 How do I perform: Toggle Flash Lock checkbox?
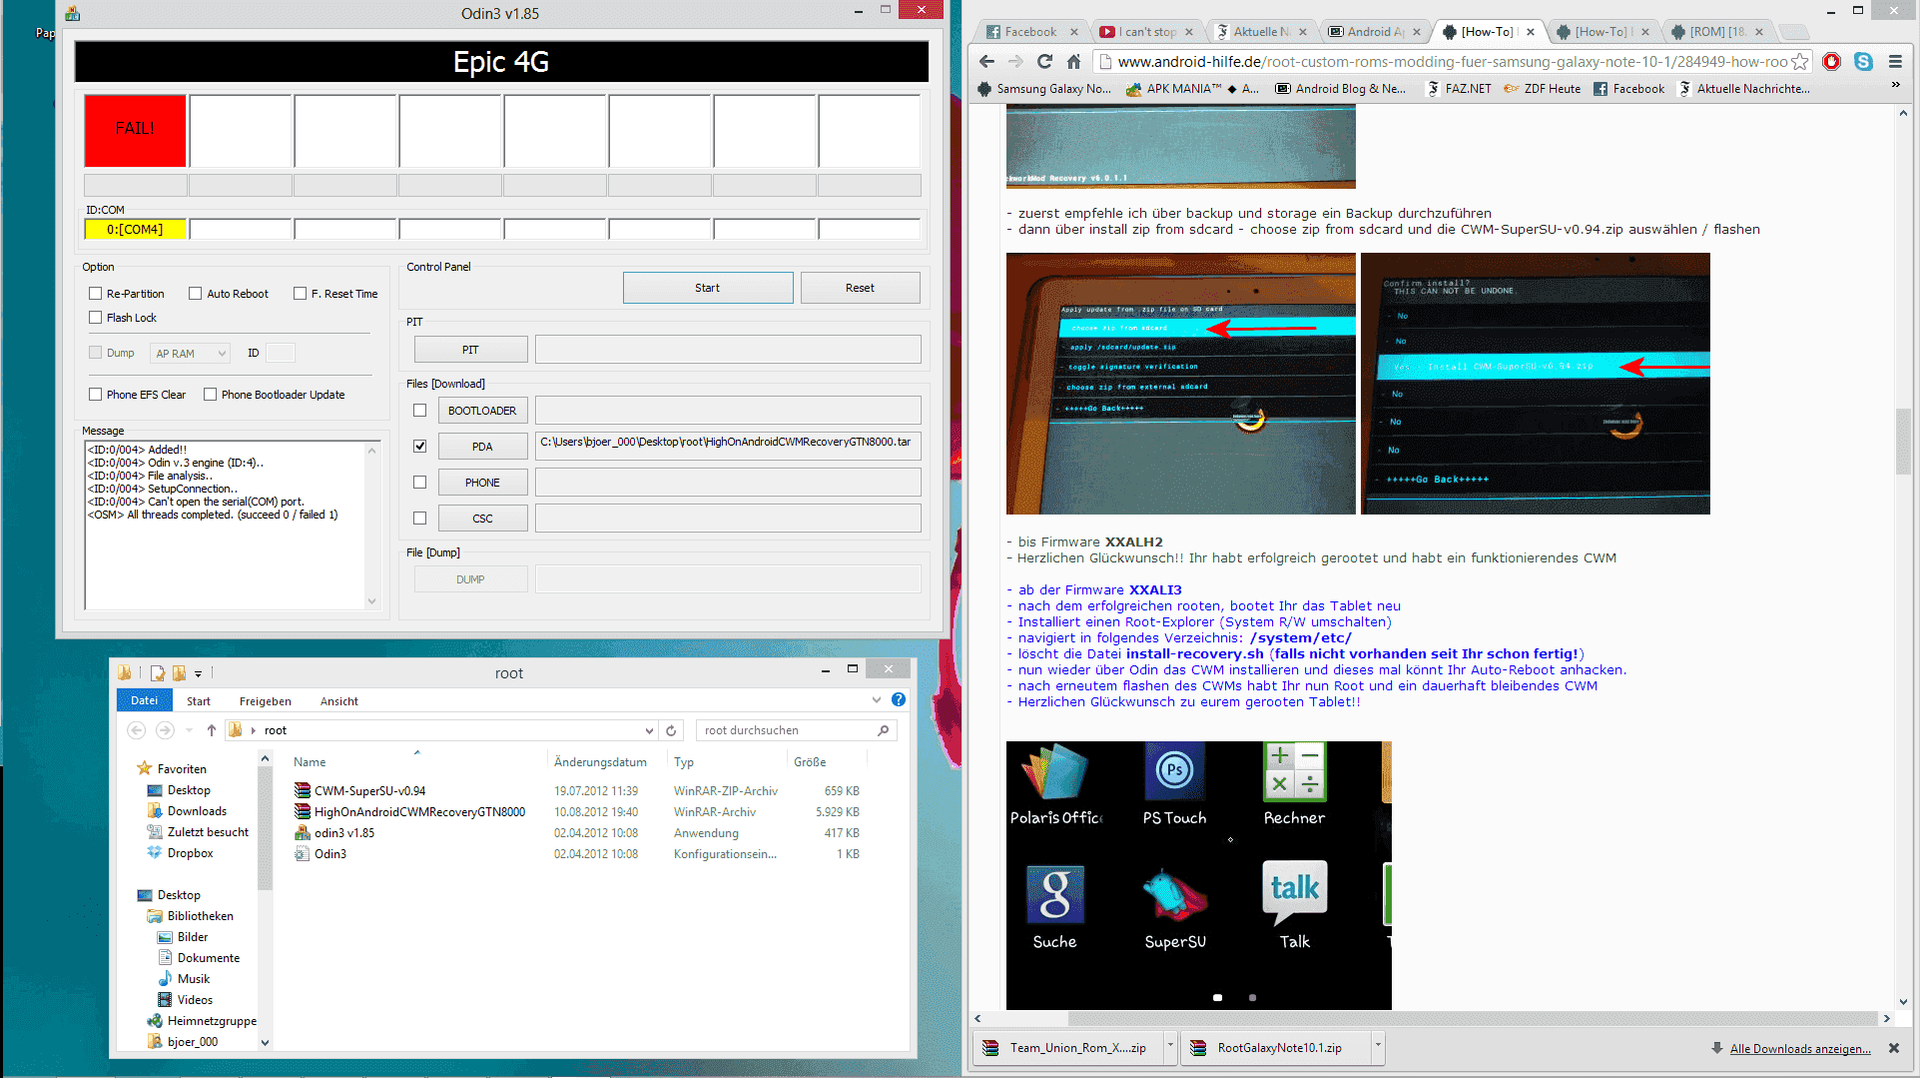[x=96, y=318]
